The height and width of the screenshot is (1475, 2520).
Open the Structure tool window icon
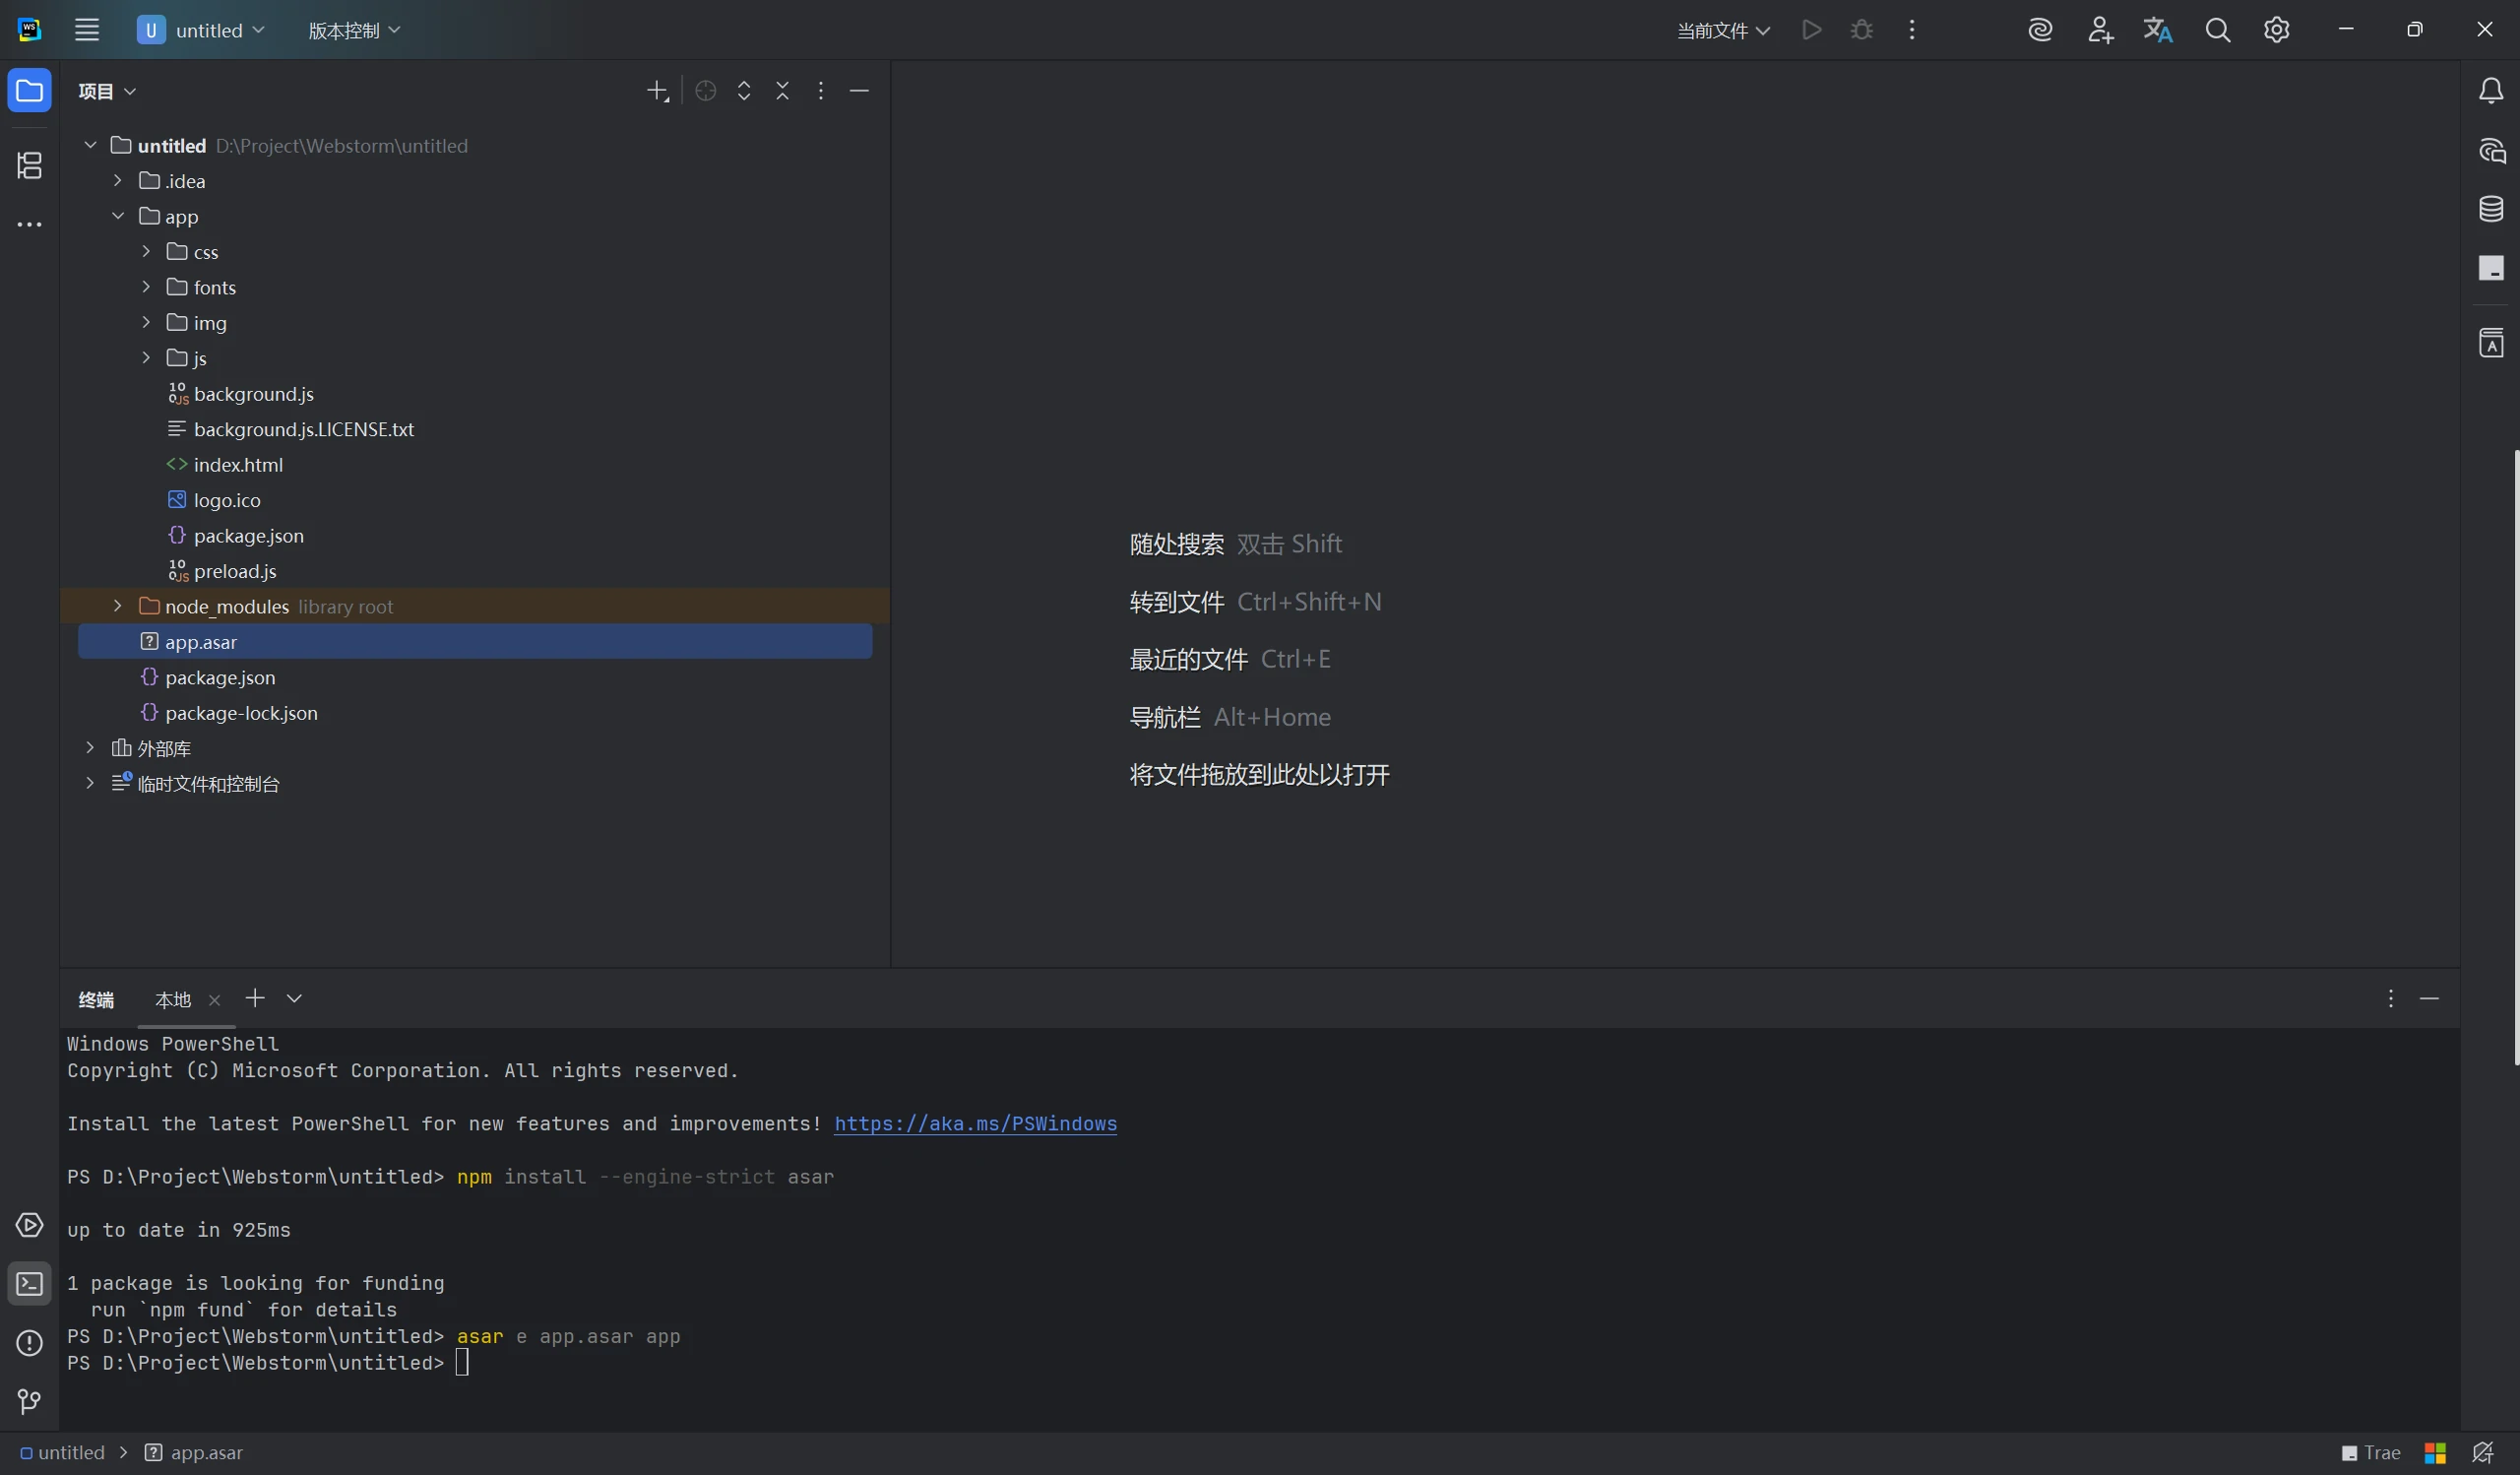pyautogui.click(x=29, y=165)
